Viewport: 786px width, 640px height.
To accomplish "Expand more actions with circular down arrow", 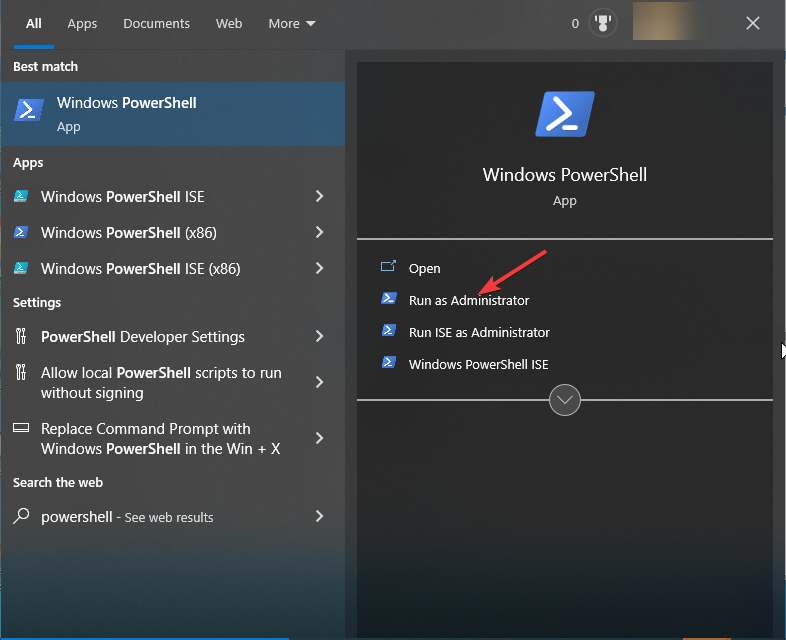I will (565, 400).
